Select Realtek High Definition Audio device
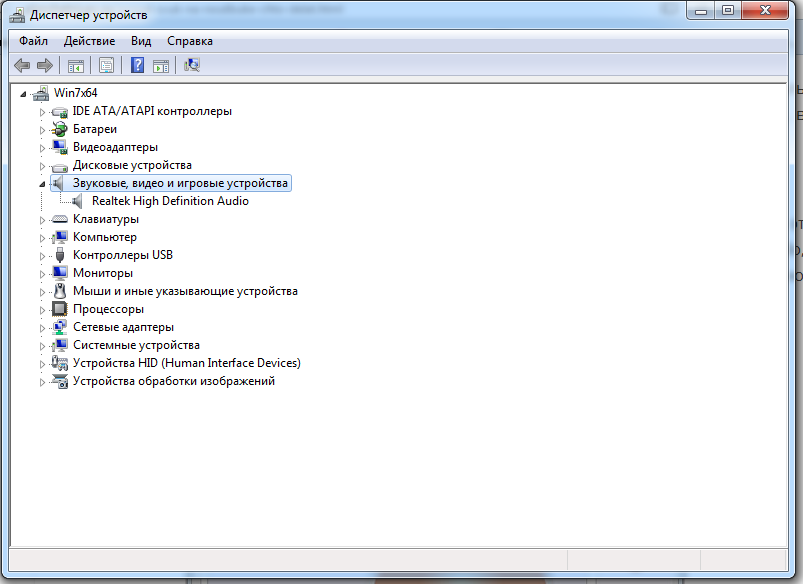Viewport: 803px width, 584px height. click(170, 201)
